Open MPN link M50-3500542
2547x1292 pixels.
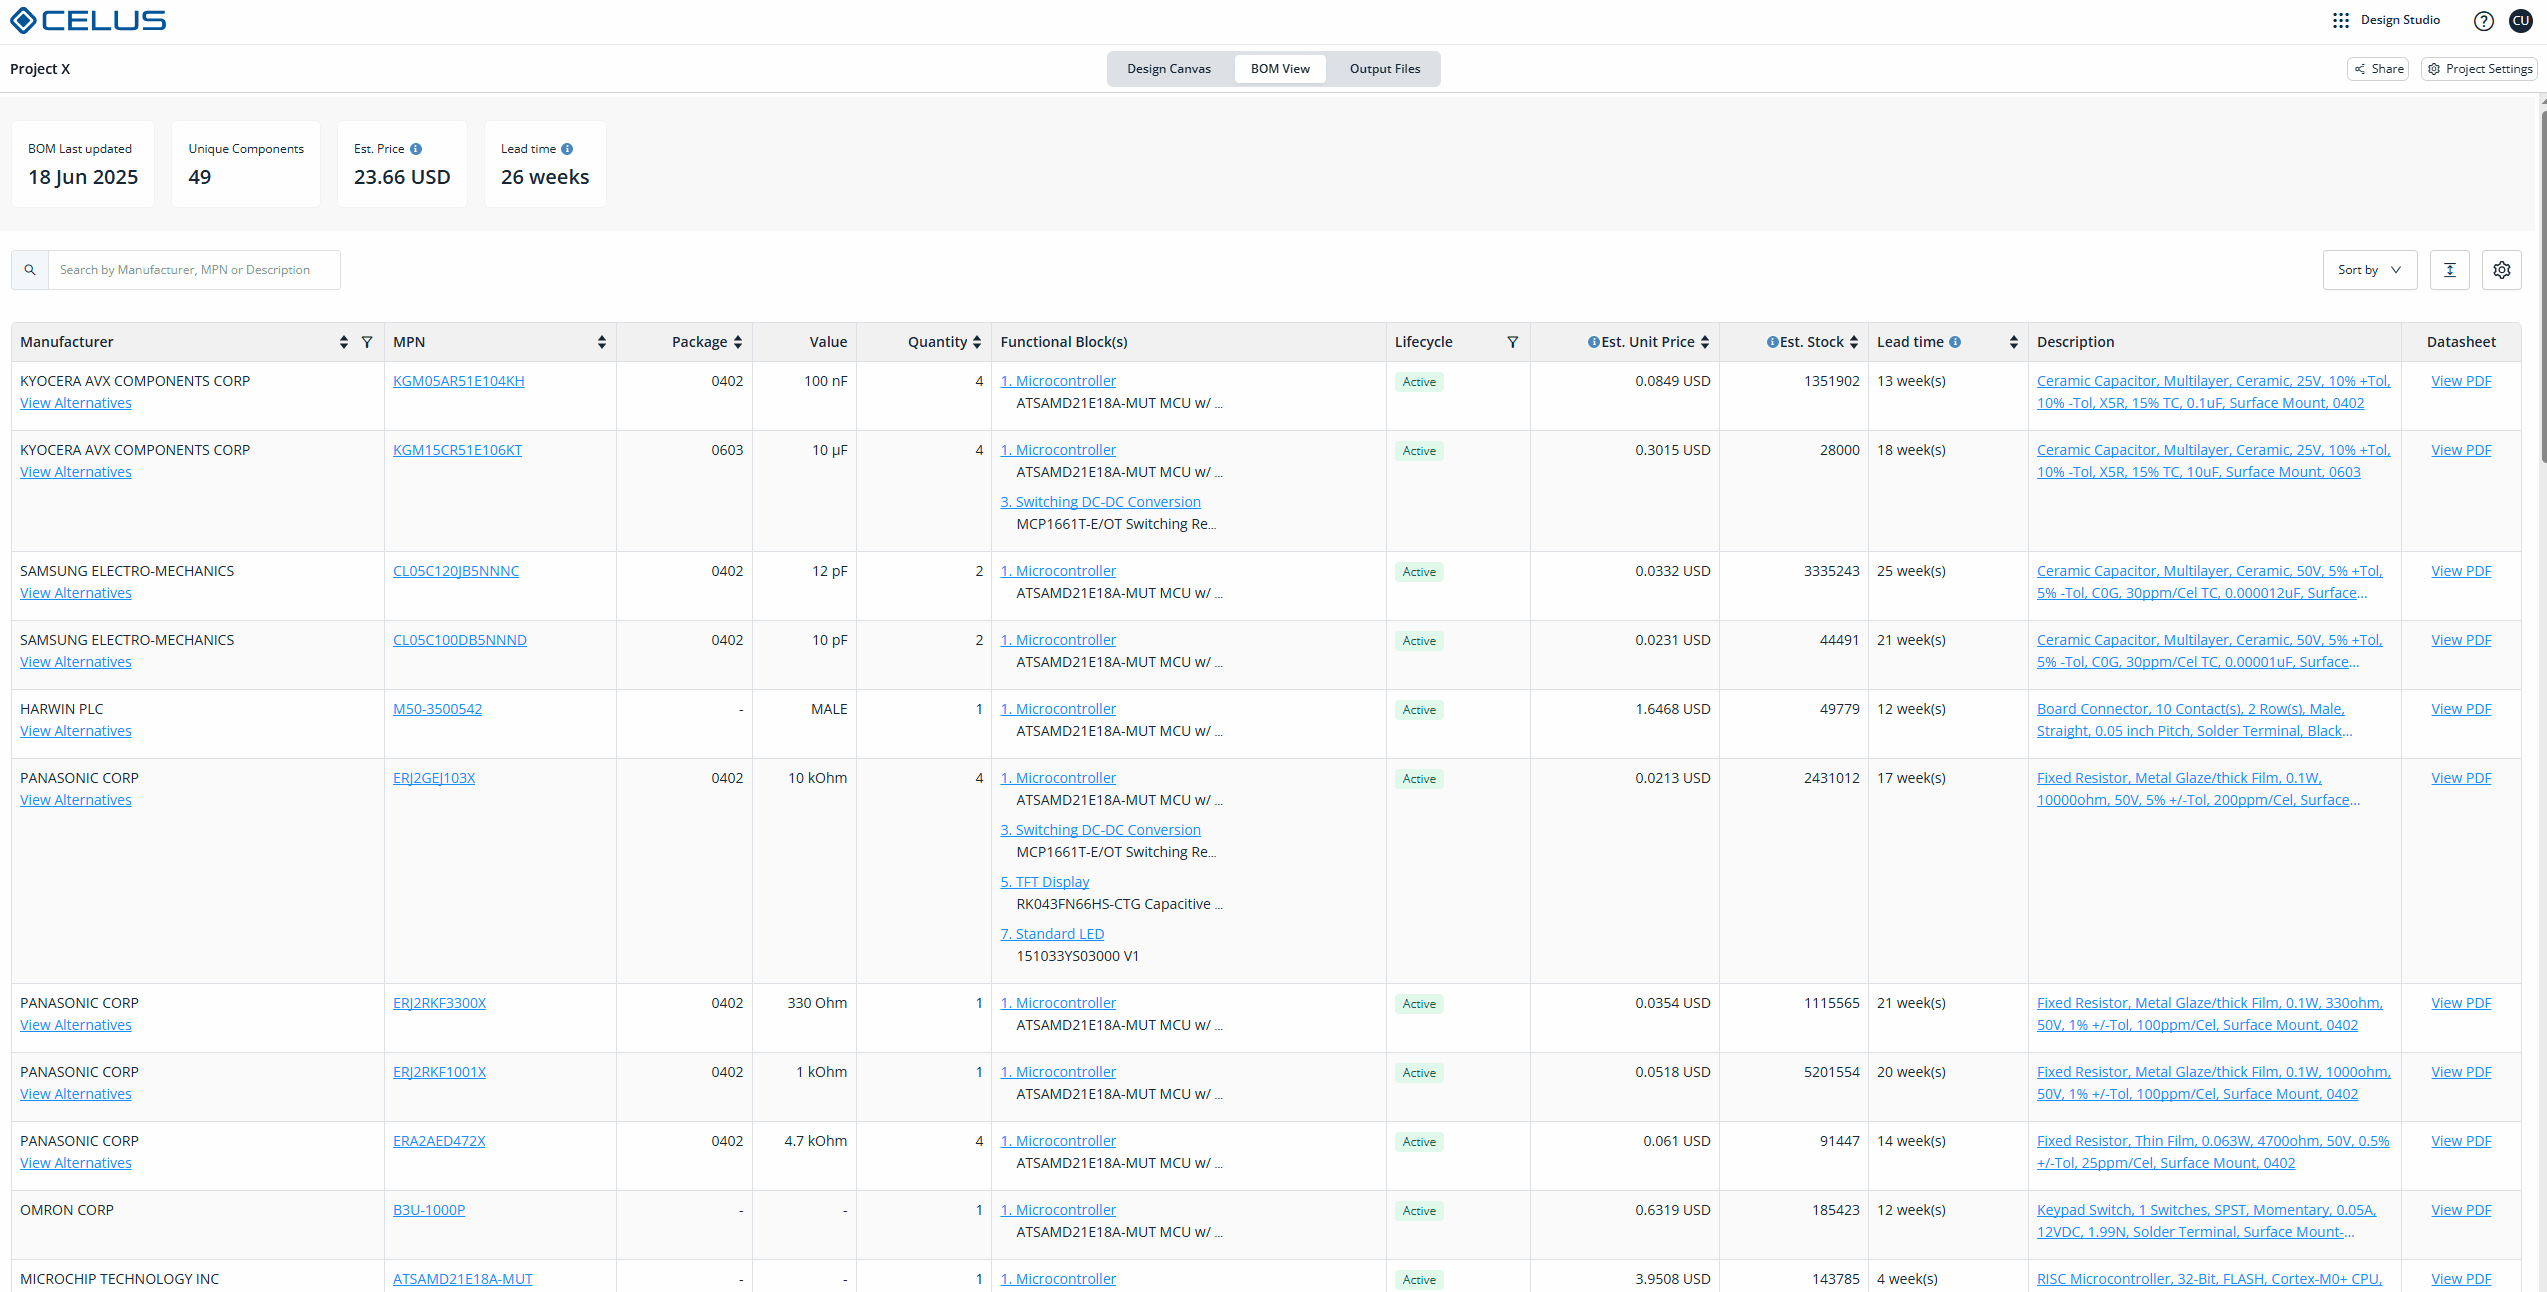(437, 709)
